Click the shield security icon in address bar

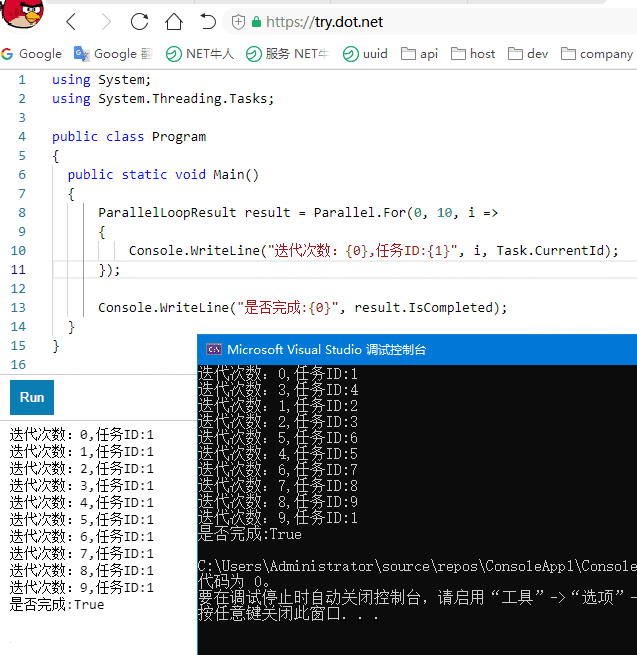238,22
